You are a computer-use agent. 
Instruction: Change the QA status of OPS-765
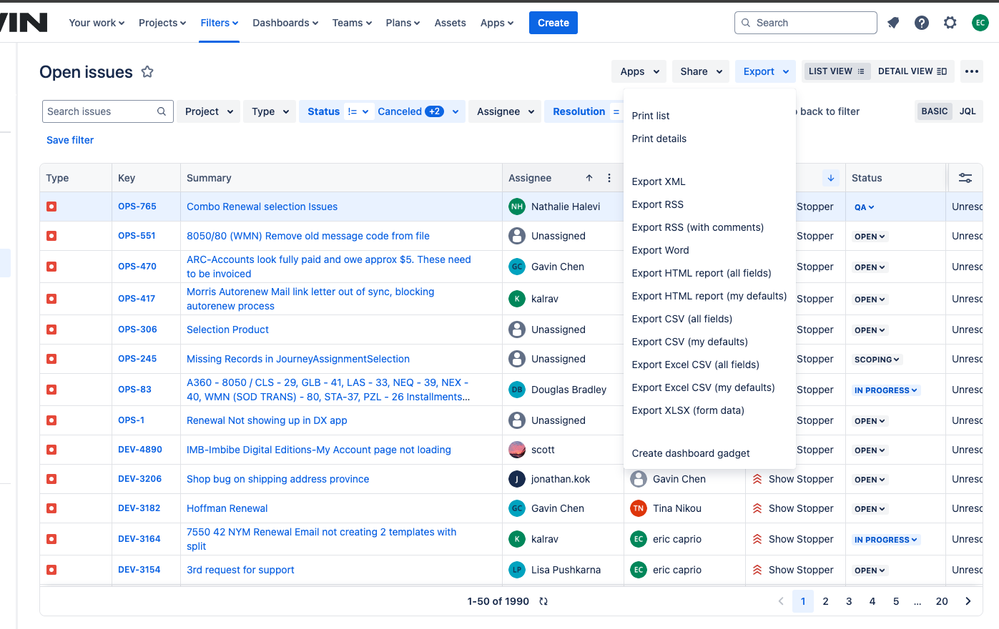(864, 207)
